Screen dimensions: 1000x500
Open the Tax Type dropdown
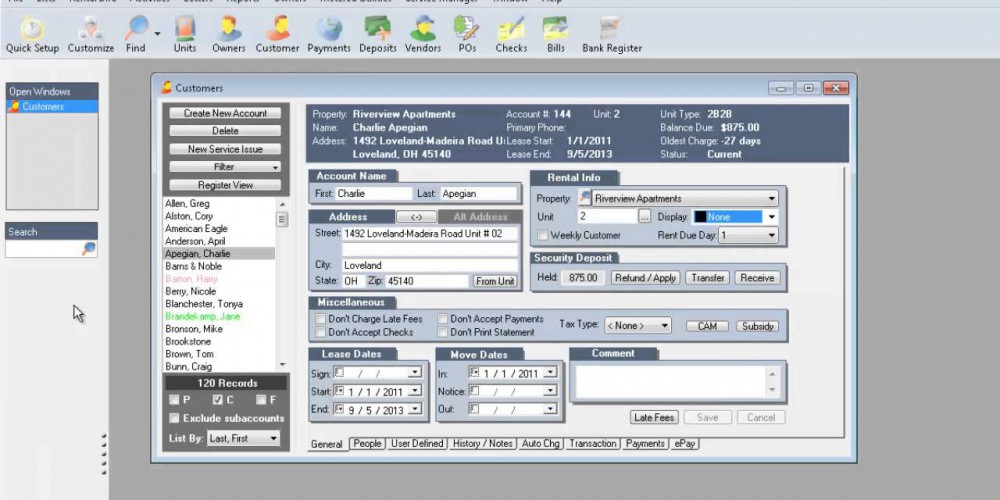(638, 326)
